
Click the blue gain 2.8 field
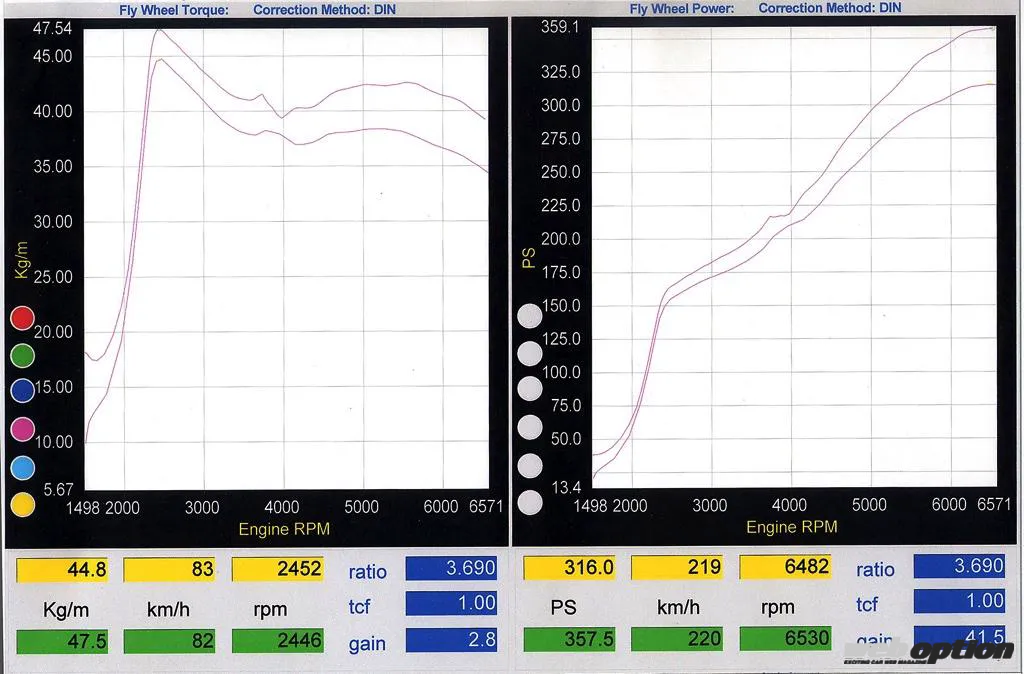pyautogui.click(x=451, y=640)
